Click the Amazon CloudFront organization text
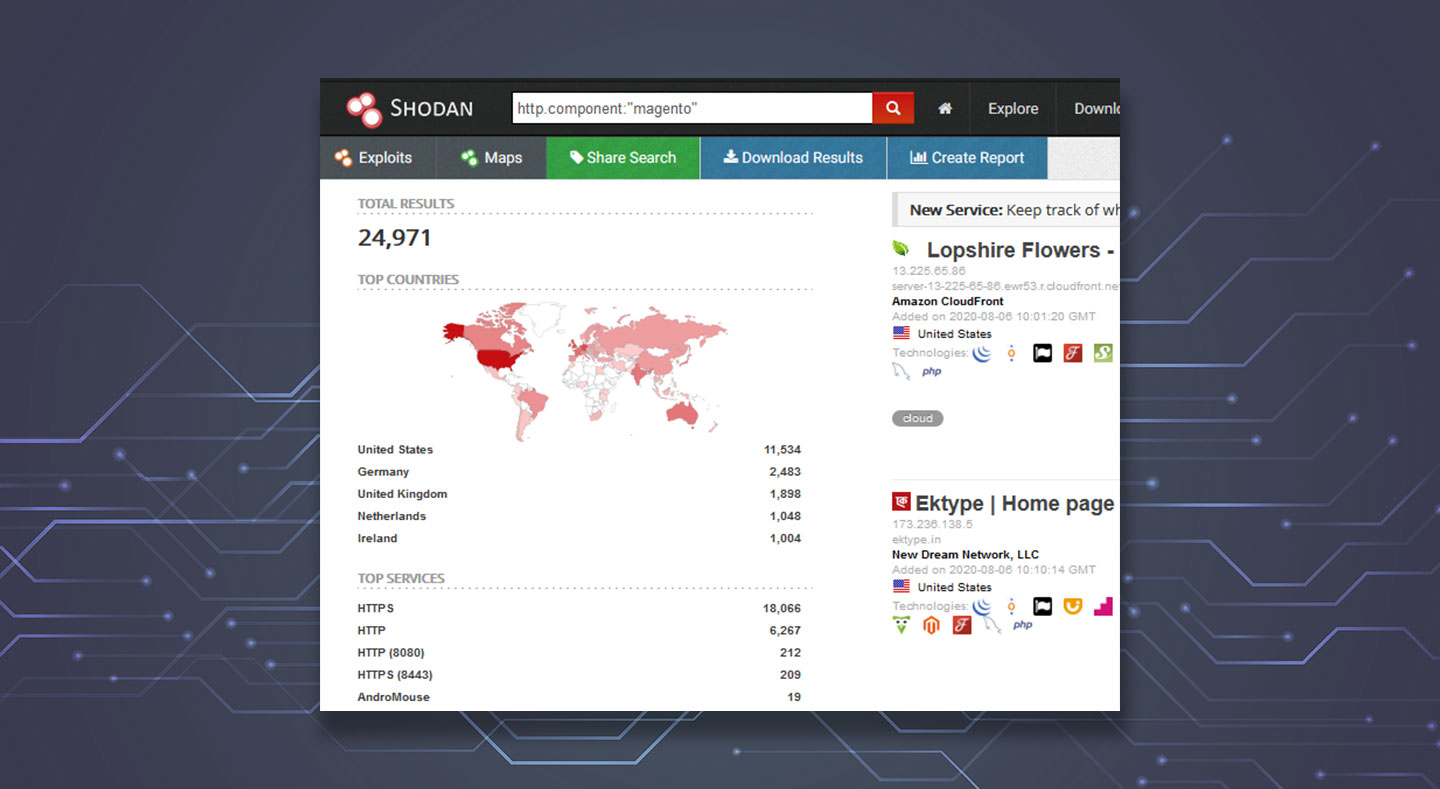Image resolution: width=1440 pixels, height=789 pixels. (948, 301)
